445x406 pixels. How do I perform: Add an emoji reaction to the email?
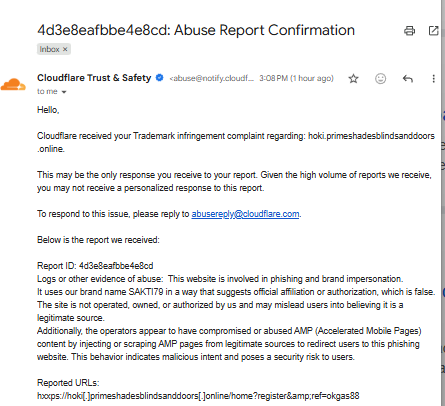point(380,79)
